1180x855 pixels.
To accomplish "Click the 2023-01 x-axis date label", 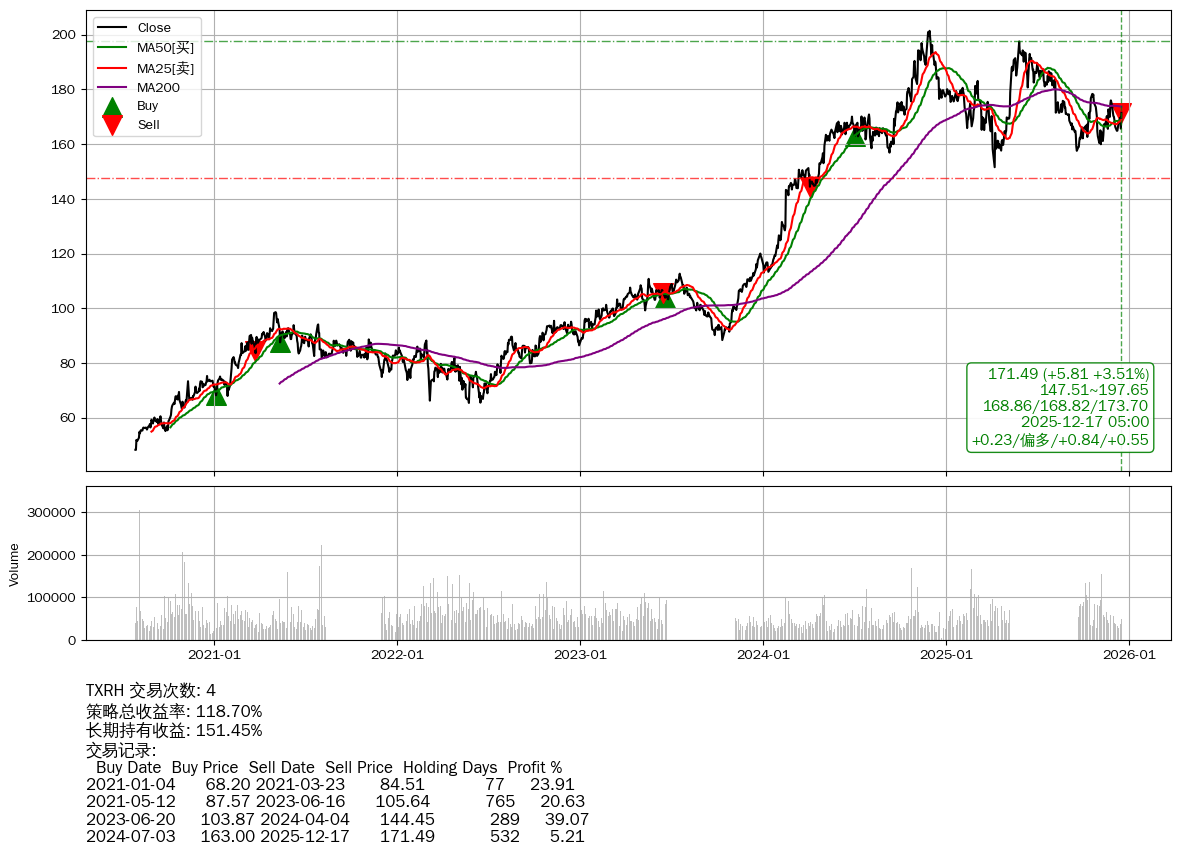I will point(580,656).
